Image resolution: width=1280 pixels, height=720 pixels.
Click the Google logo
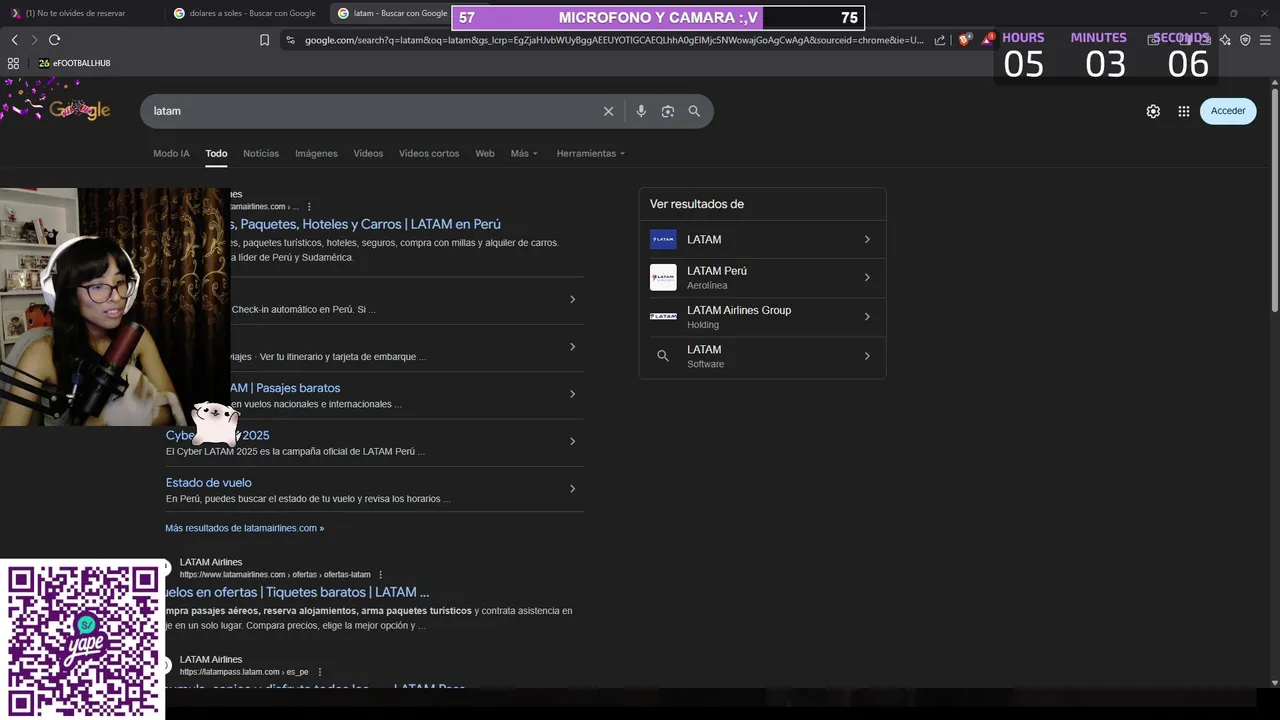point(80,110)
